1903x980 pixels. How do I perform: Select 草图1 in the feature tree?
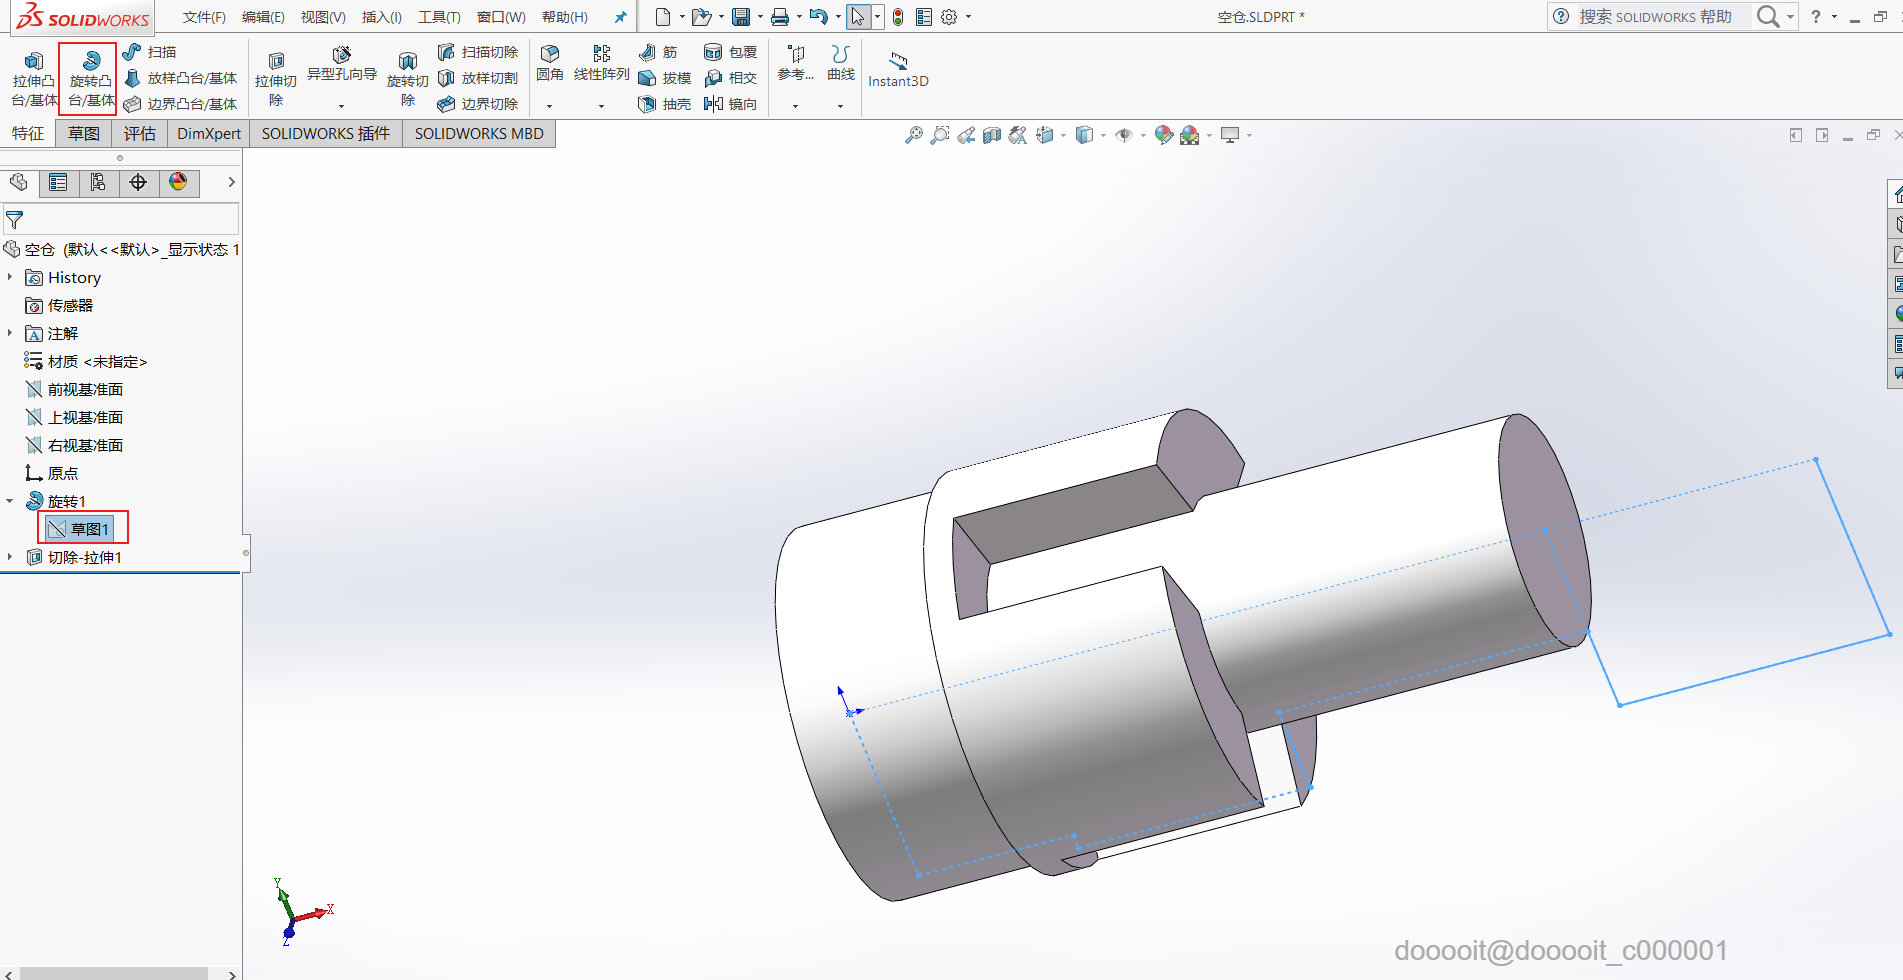point(88,529)
